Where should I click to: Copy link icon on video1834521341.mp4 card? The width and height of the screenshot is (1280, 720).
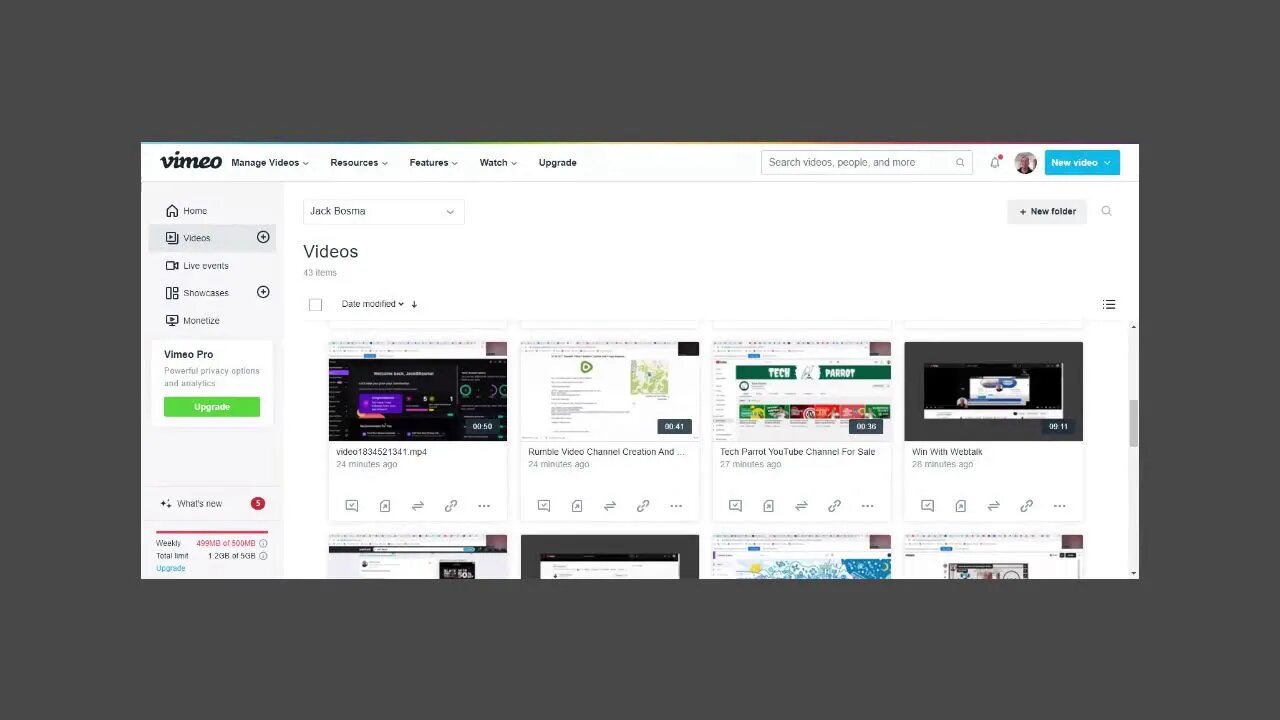(x=451, y=506)
